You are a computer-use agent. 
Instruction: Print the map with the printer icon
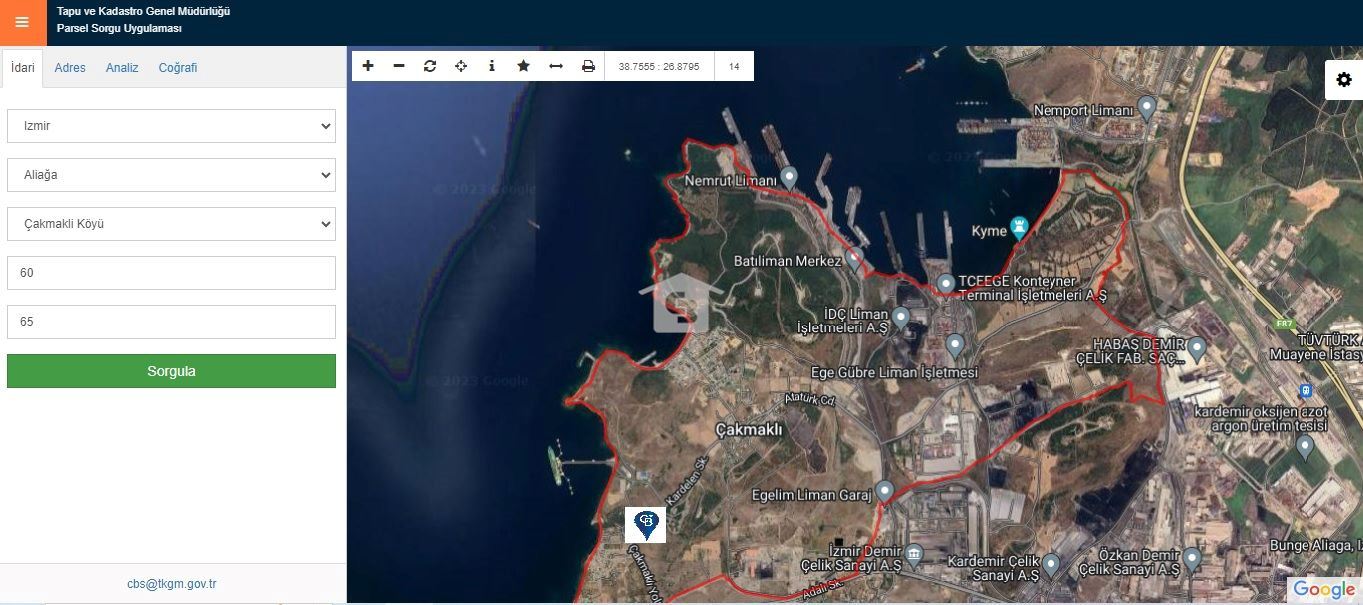(588, 66)
